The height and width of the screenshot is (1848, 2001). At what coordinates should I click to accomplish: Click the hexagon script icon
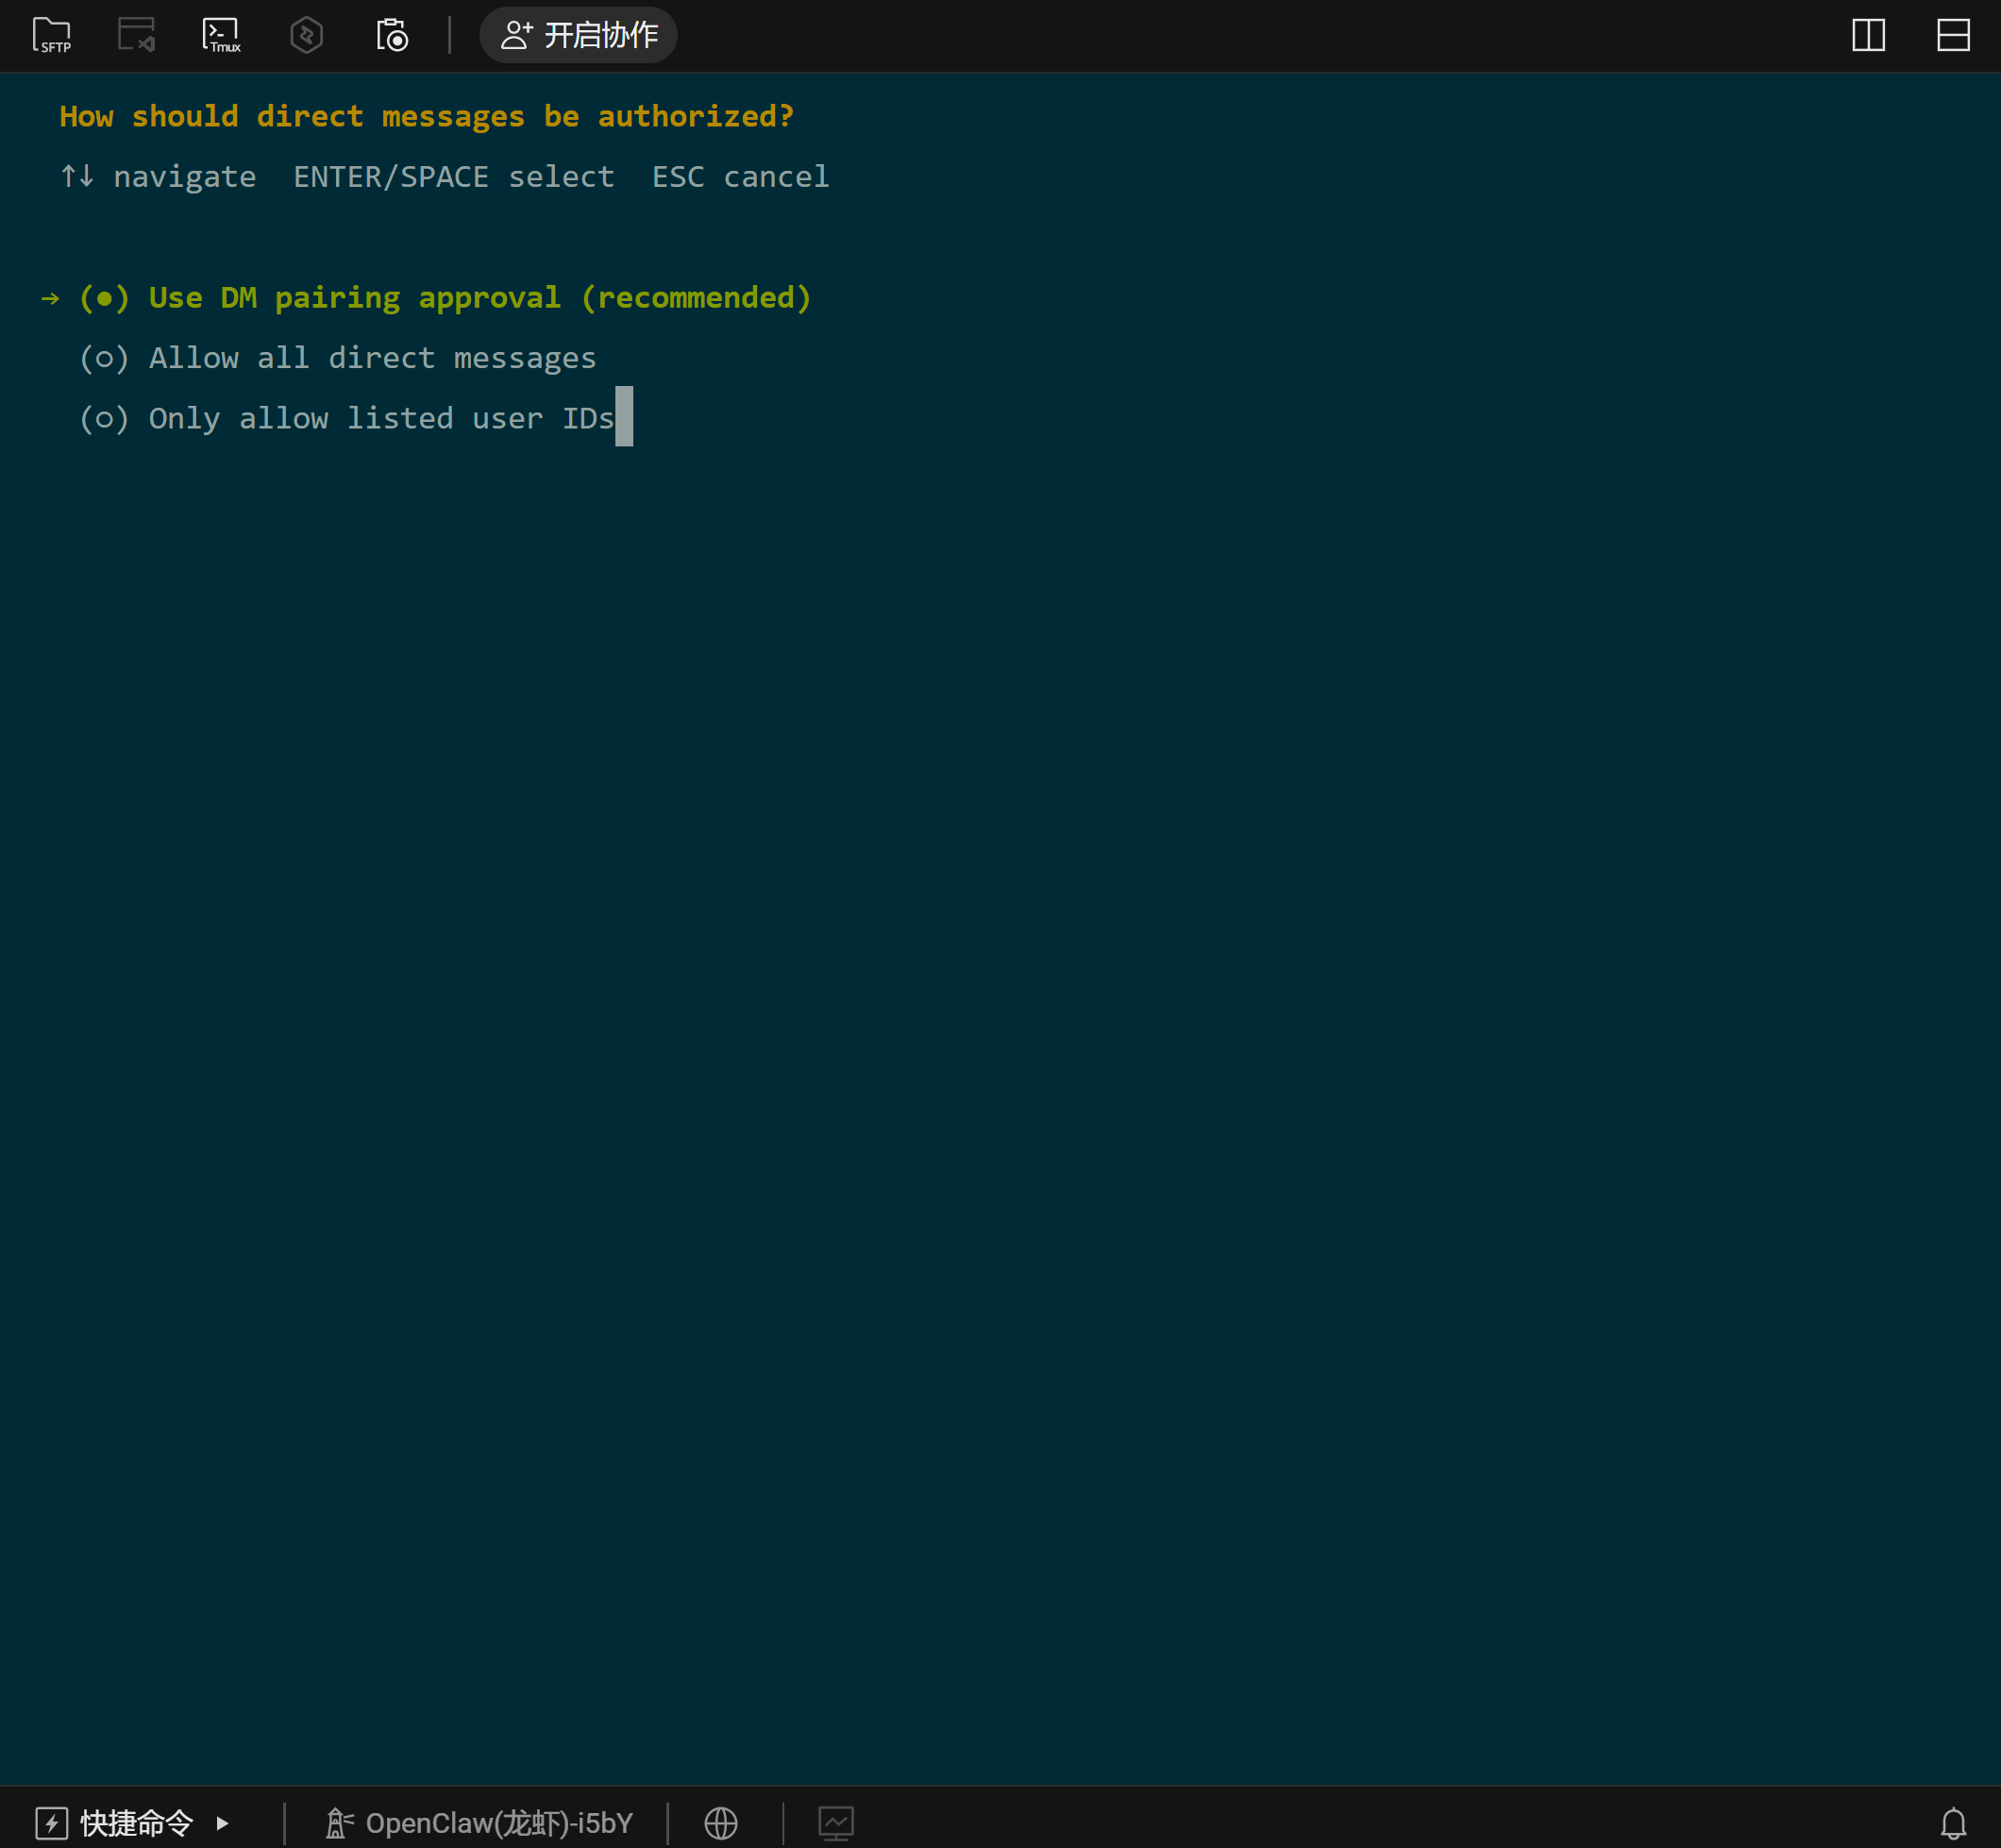point(306,35)
